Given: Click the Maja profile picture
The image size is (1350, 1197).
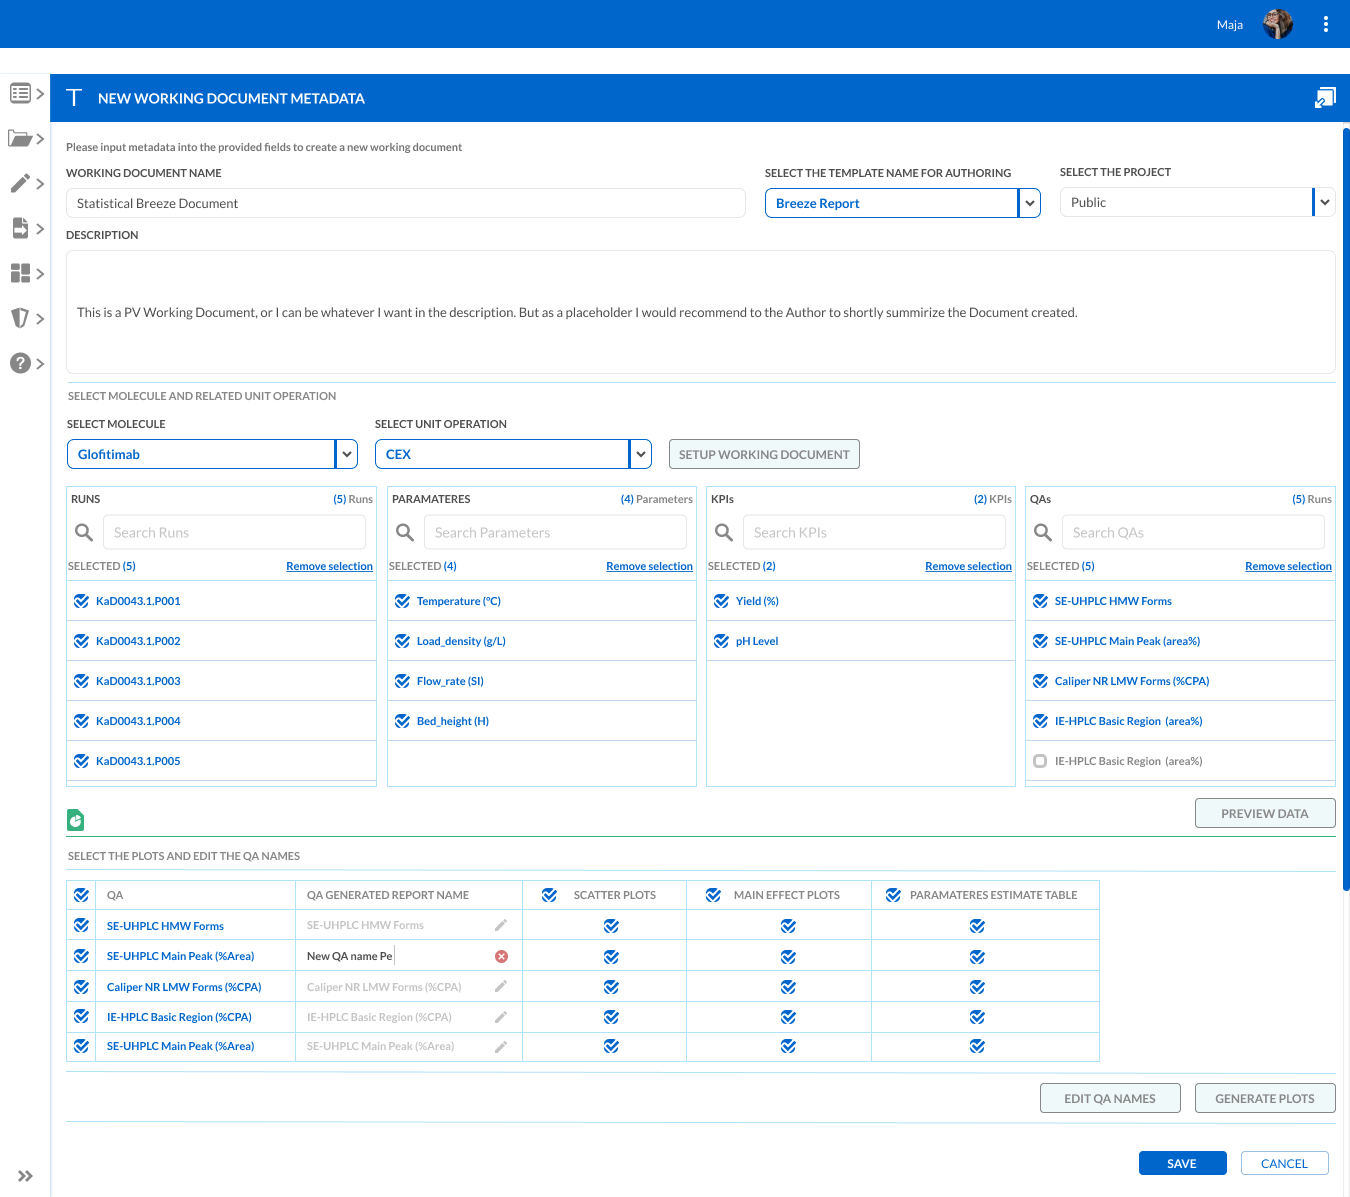Looking at the screenshot, I should click(1277, 23).
